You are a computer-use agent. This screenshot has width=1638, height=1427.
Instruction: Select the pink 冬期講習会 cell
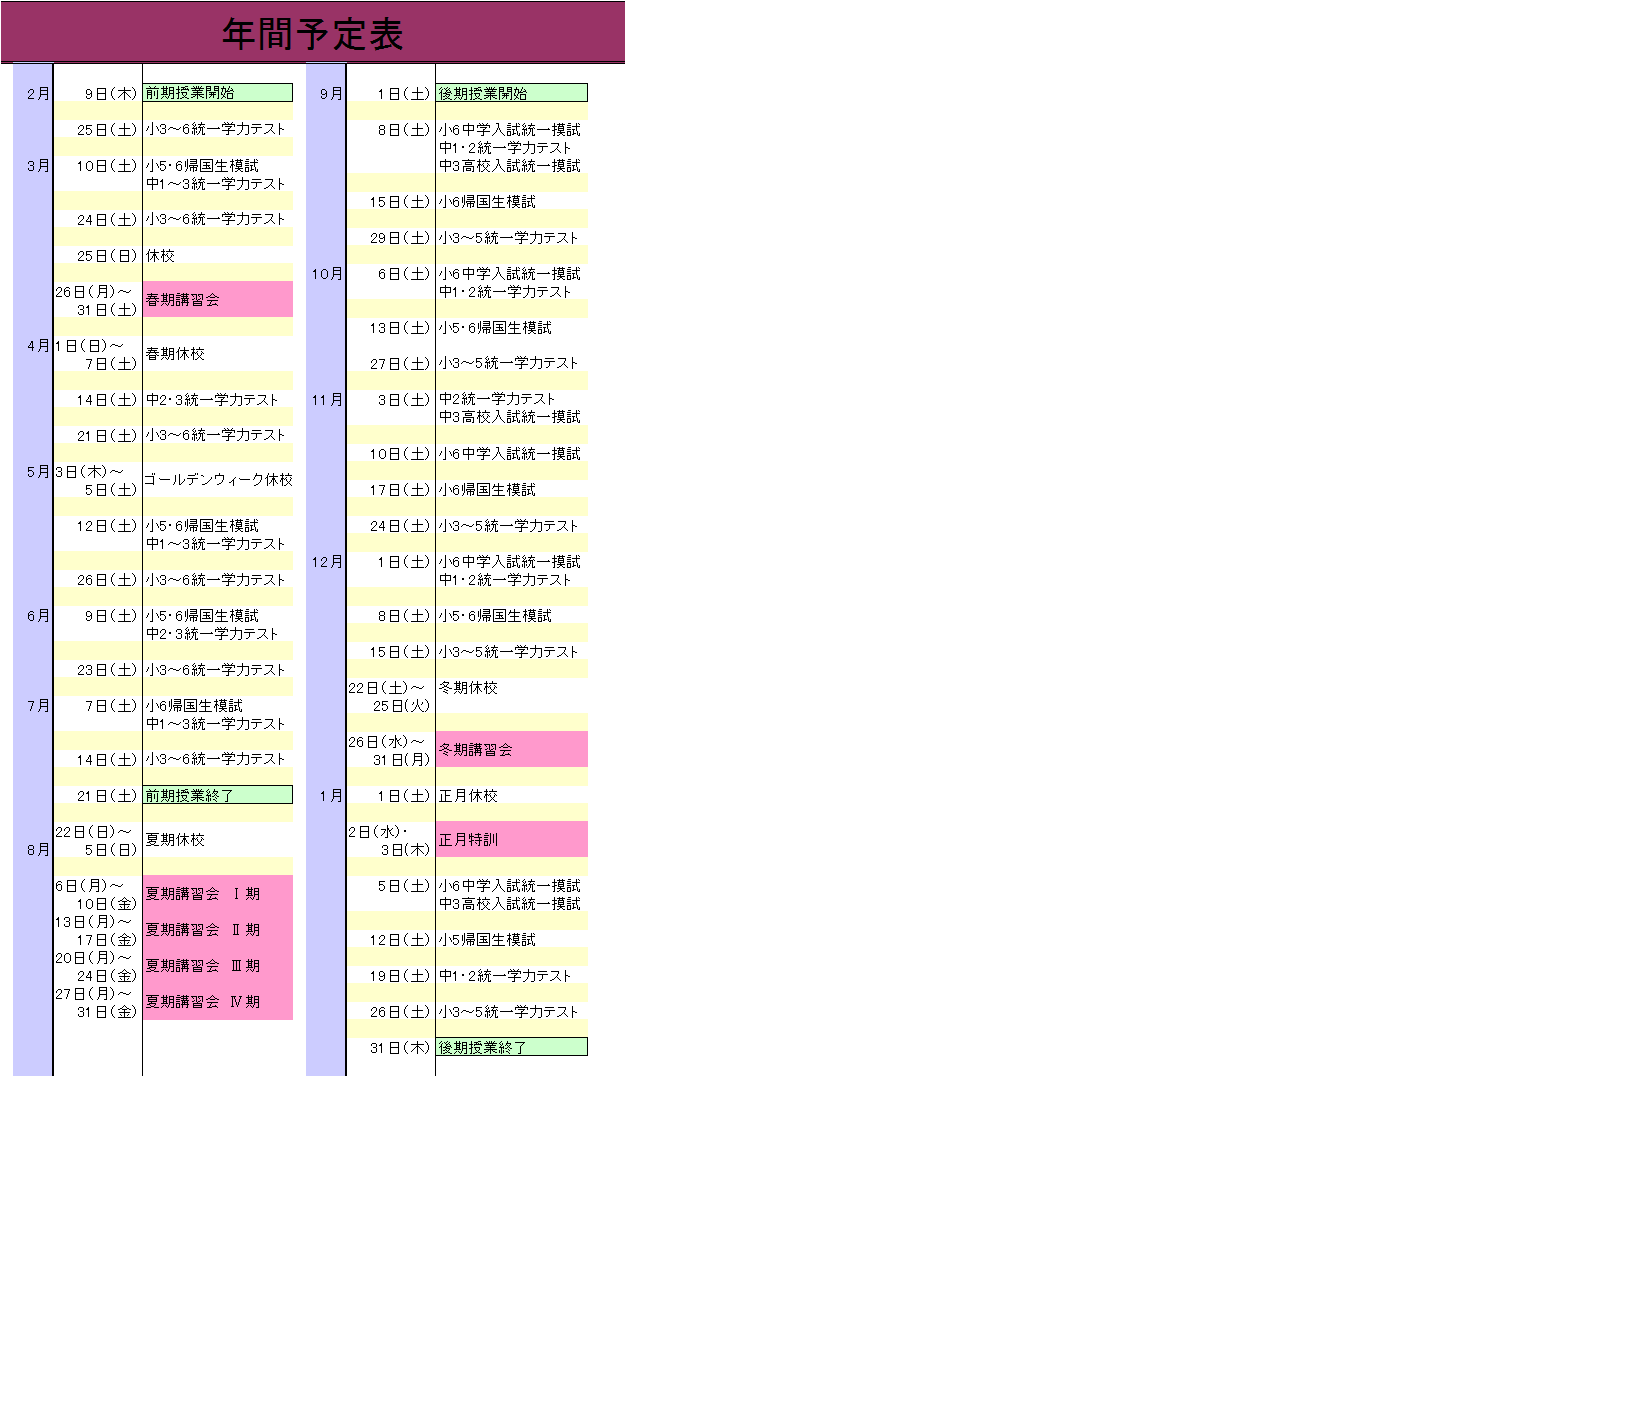pyautogui.click(x=511, y=749)
